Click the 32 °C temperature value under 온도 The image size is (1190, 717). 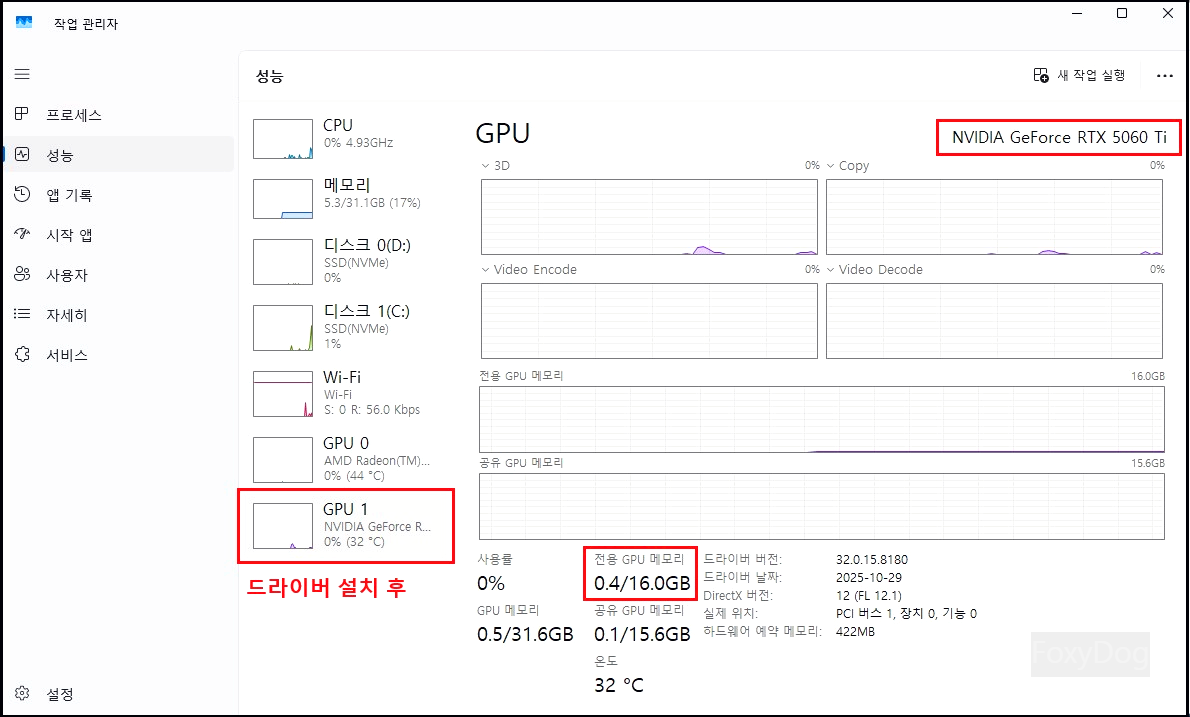coord(619,685)
